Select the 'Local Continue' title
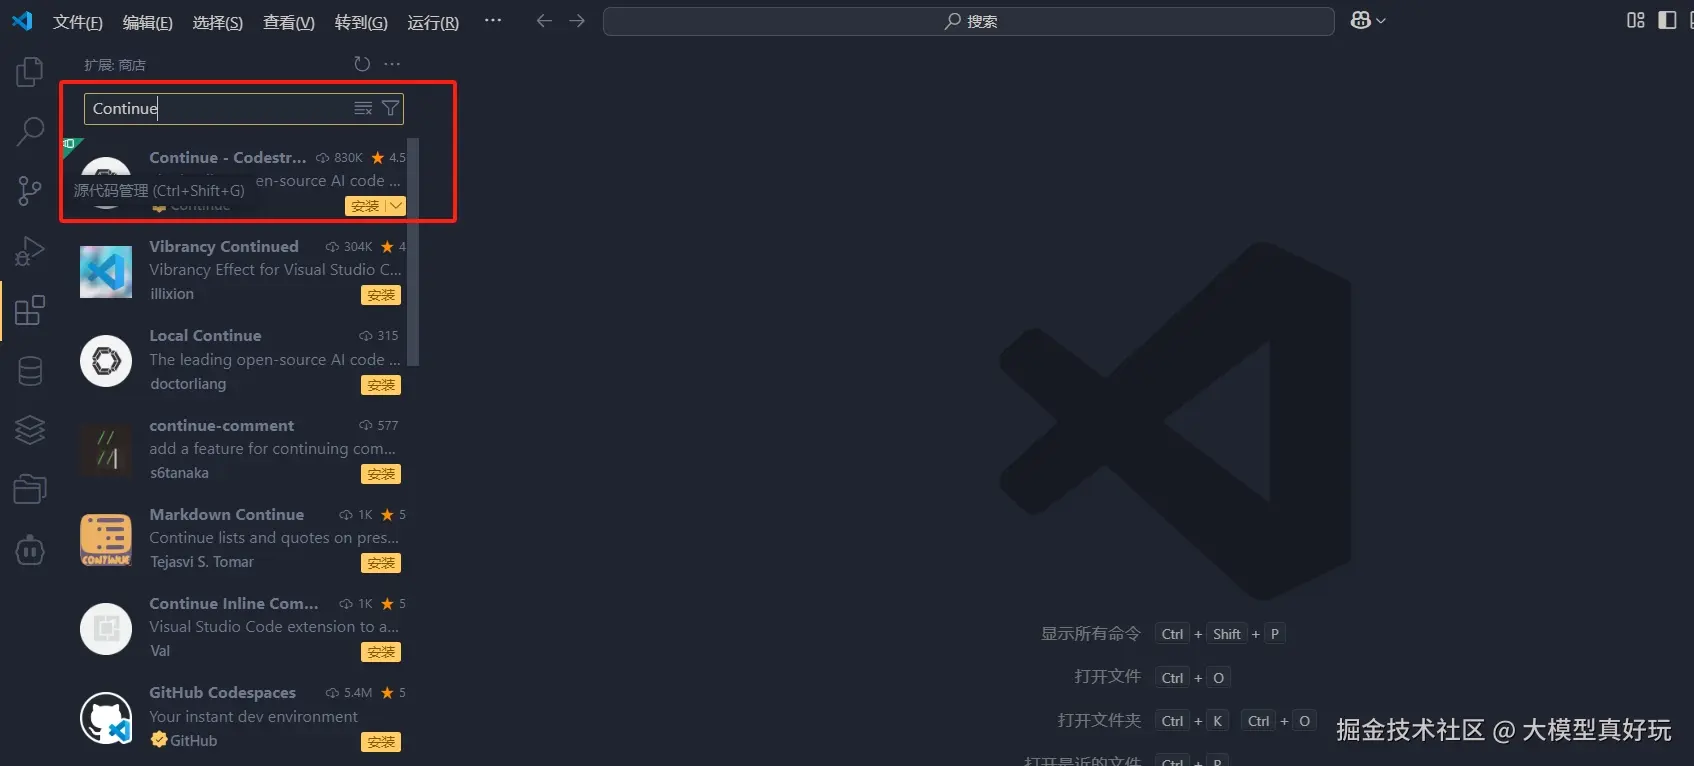The height and width of the screenshot is (766, 1694). [x=205, y=335]
